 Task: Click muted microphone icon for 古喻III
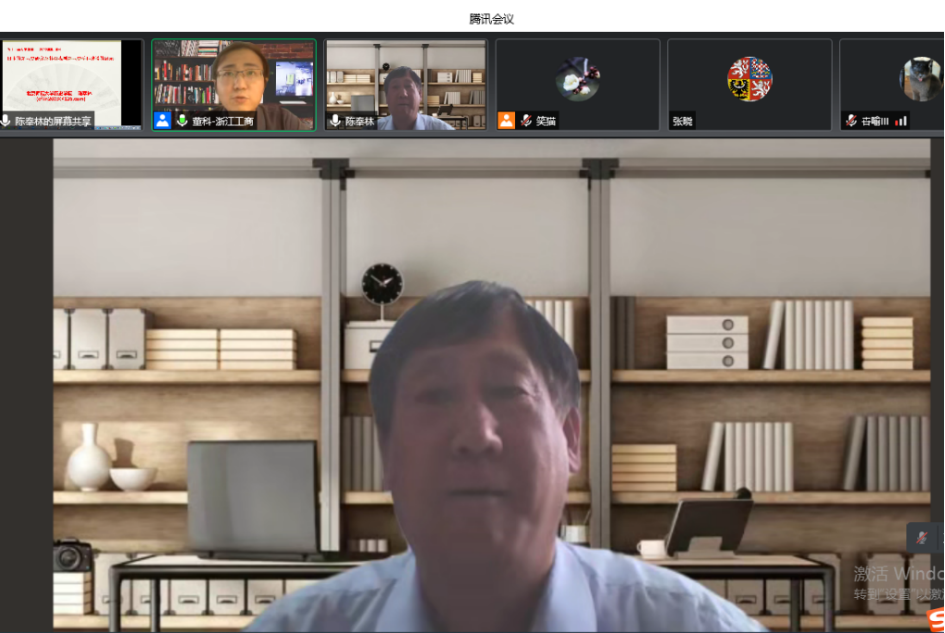tap(851, 121)
